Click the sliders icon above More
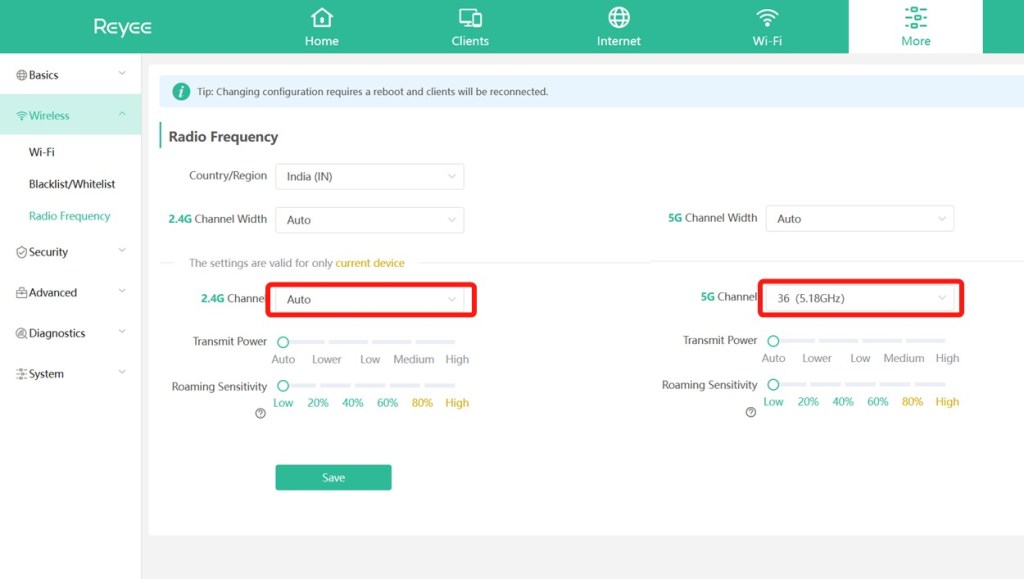Viewport: 1024px width, 579px height. [x=916, y=18]
